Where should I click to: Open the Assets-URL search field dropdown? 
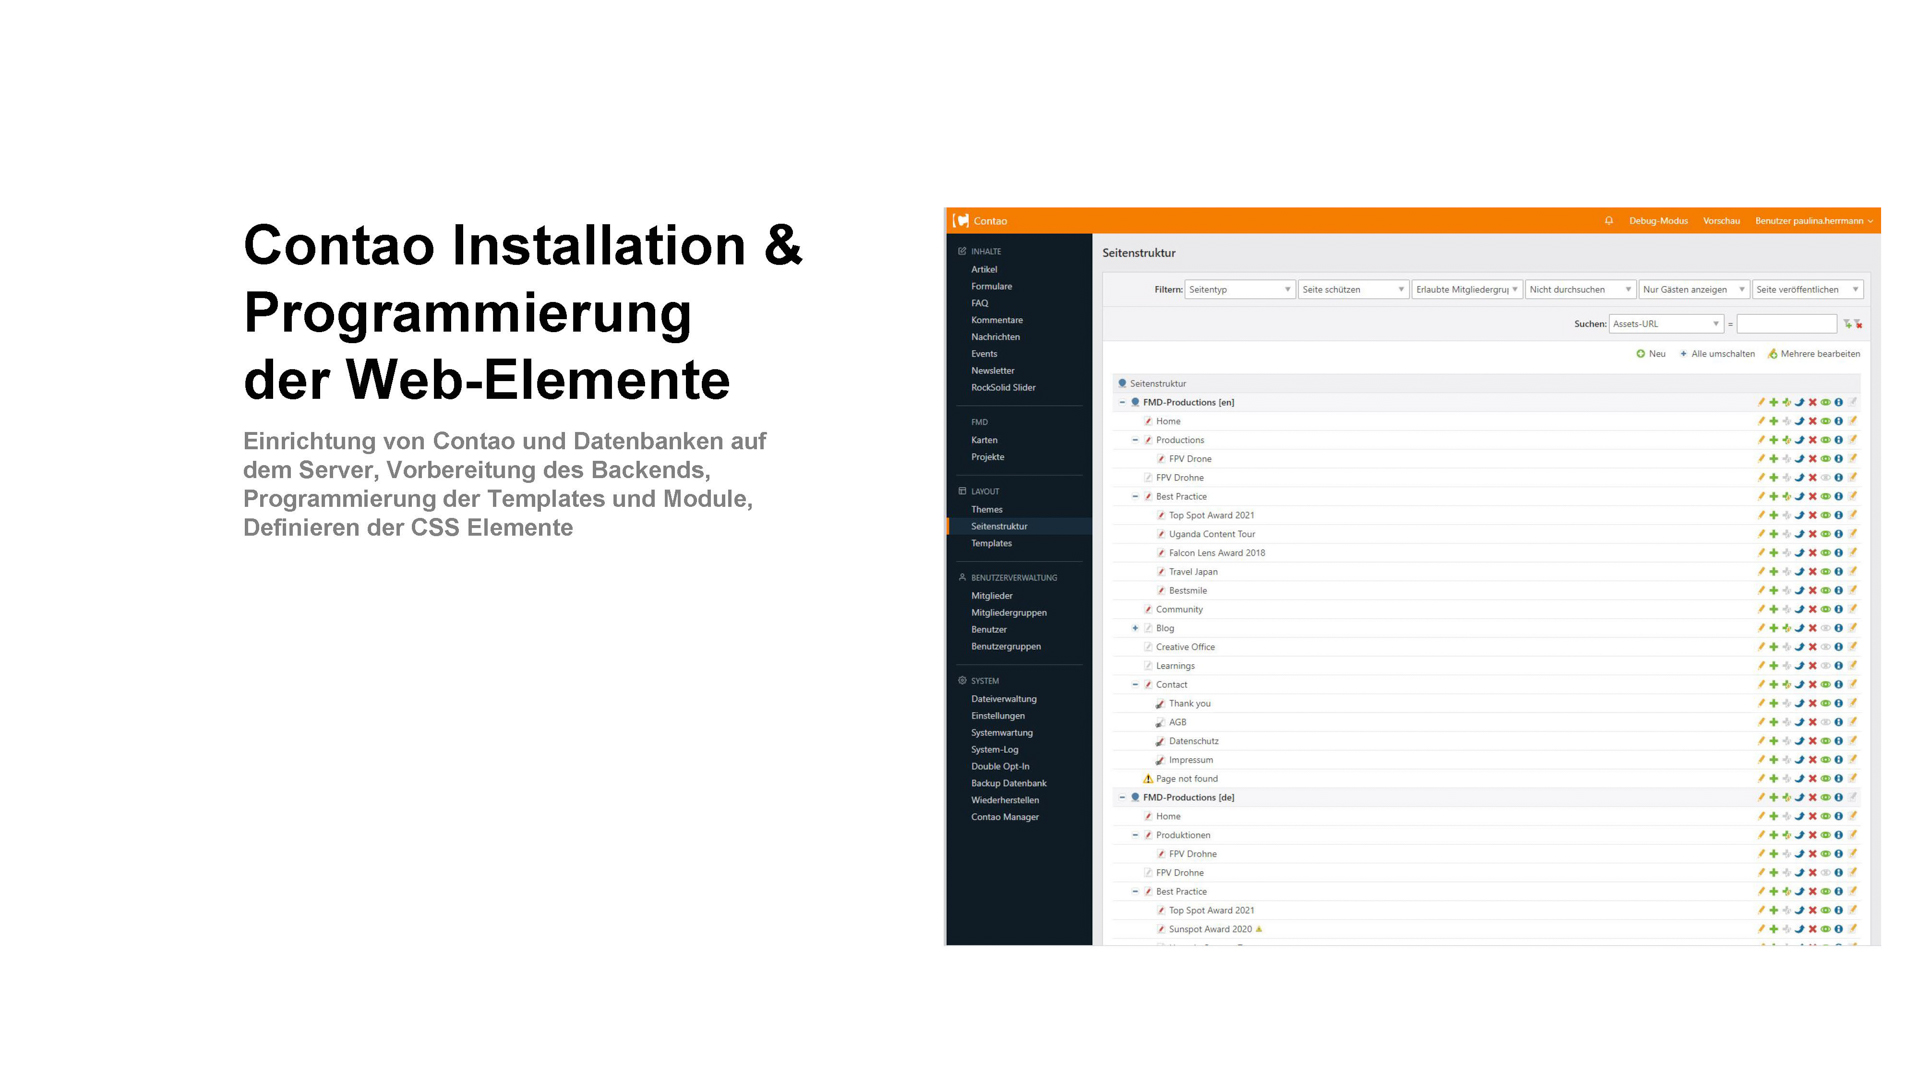(1665, 324)
